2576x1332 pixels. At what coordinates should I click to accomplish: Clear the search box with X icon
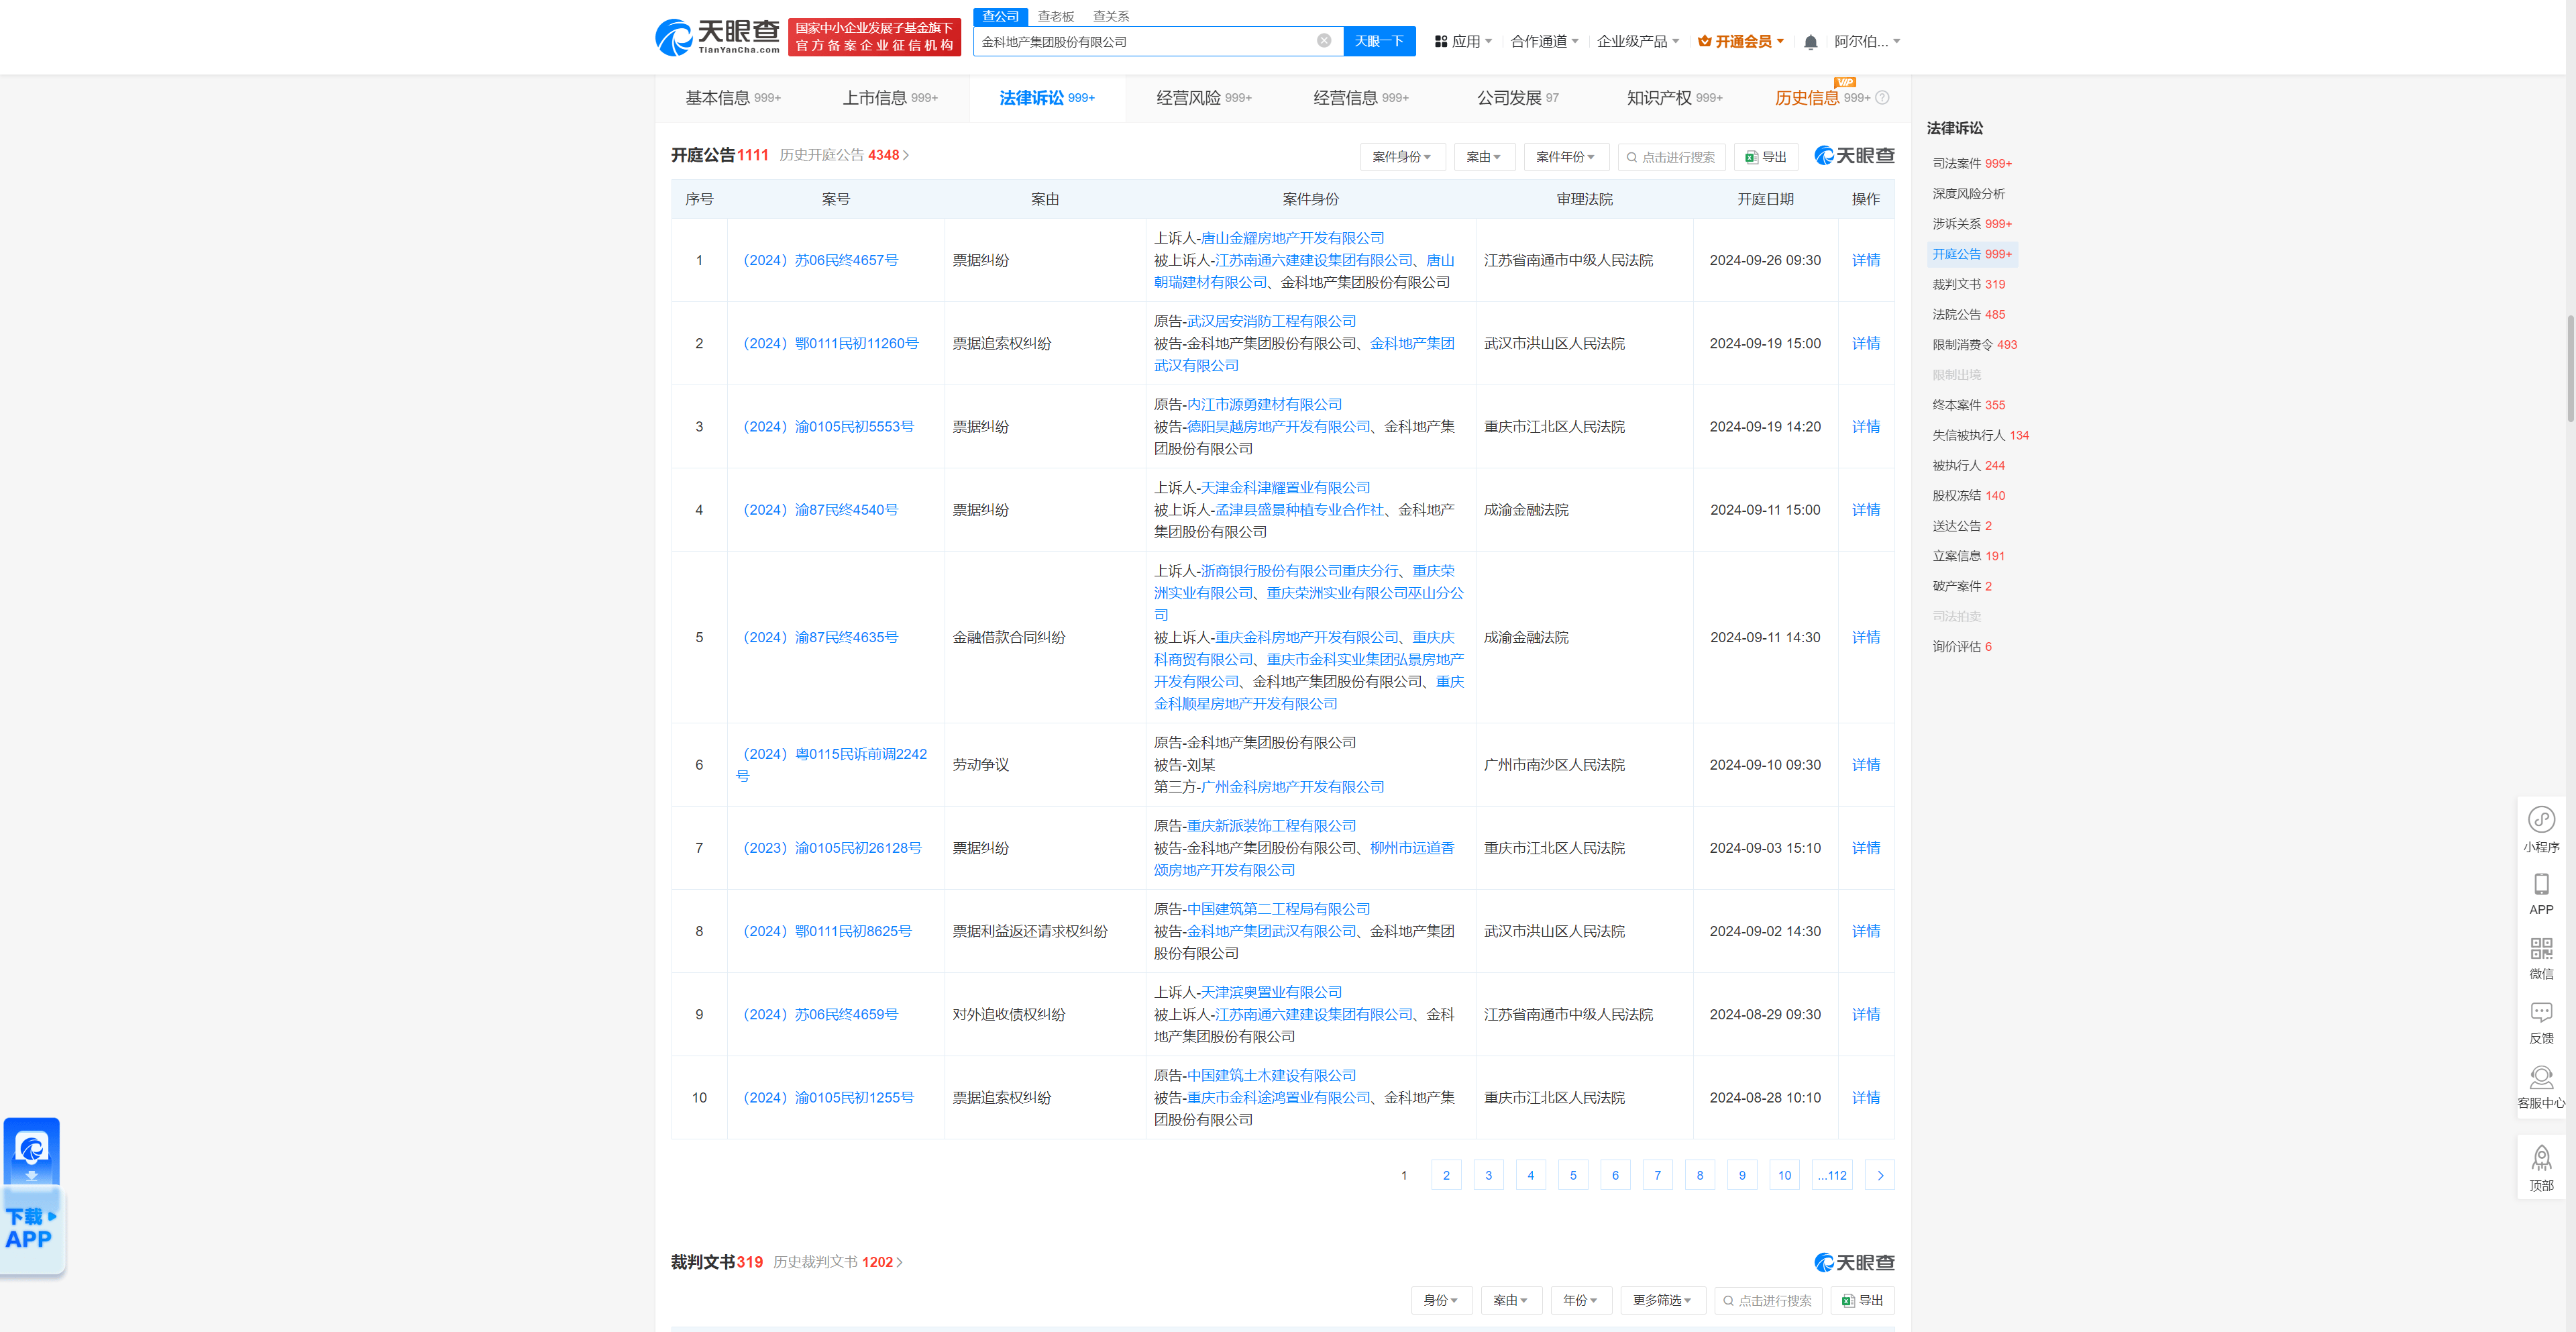[1323, 41]
